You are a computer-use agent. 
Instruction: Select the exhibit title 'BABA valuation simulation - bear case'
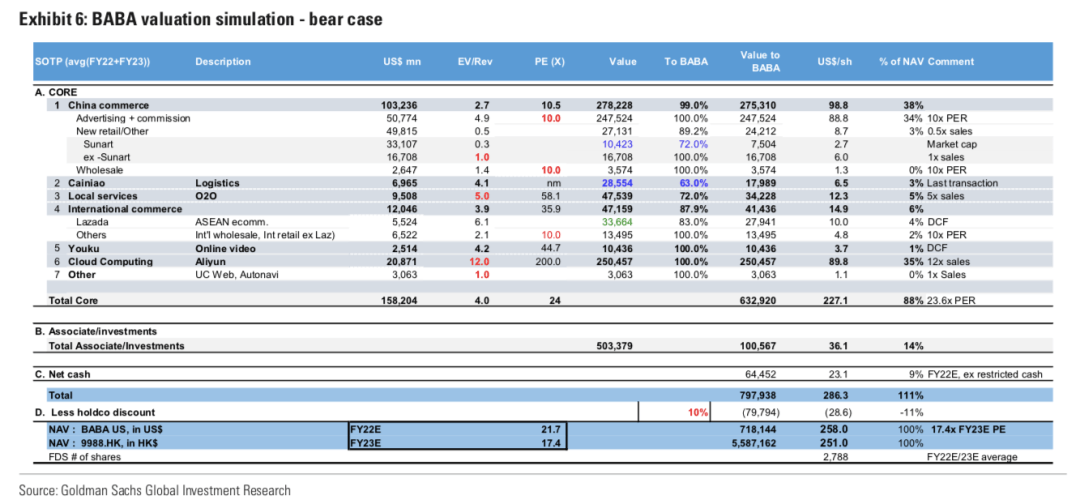click(x=236, y=21)
